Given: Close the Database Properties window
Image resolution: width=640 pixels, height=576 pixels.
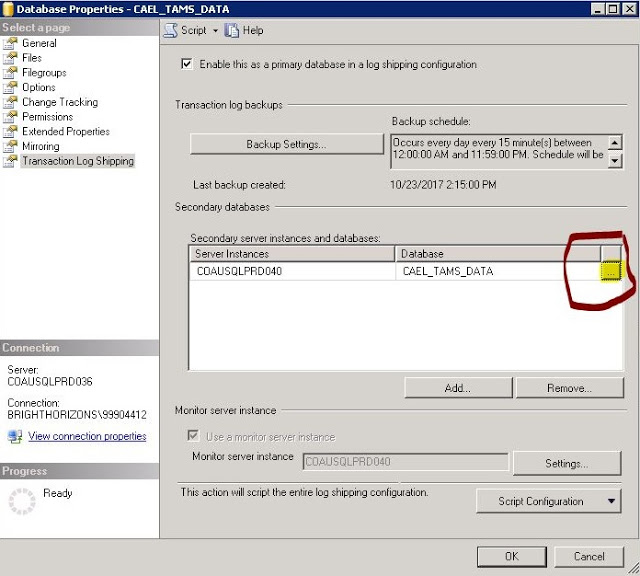Looking at the screenshot, I should click(630, 9).
